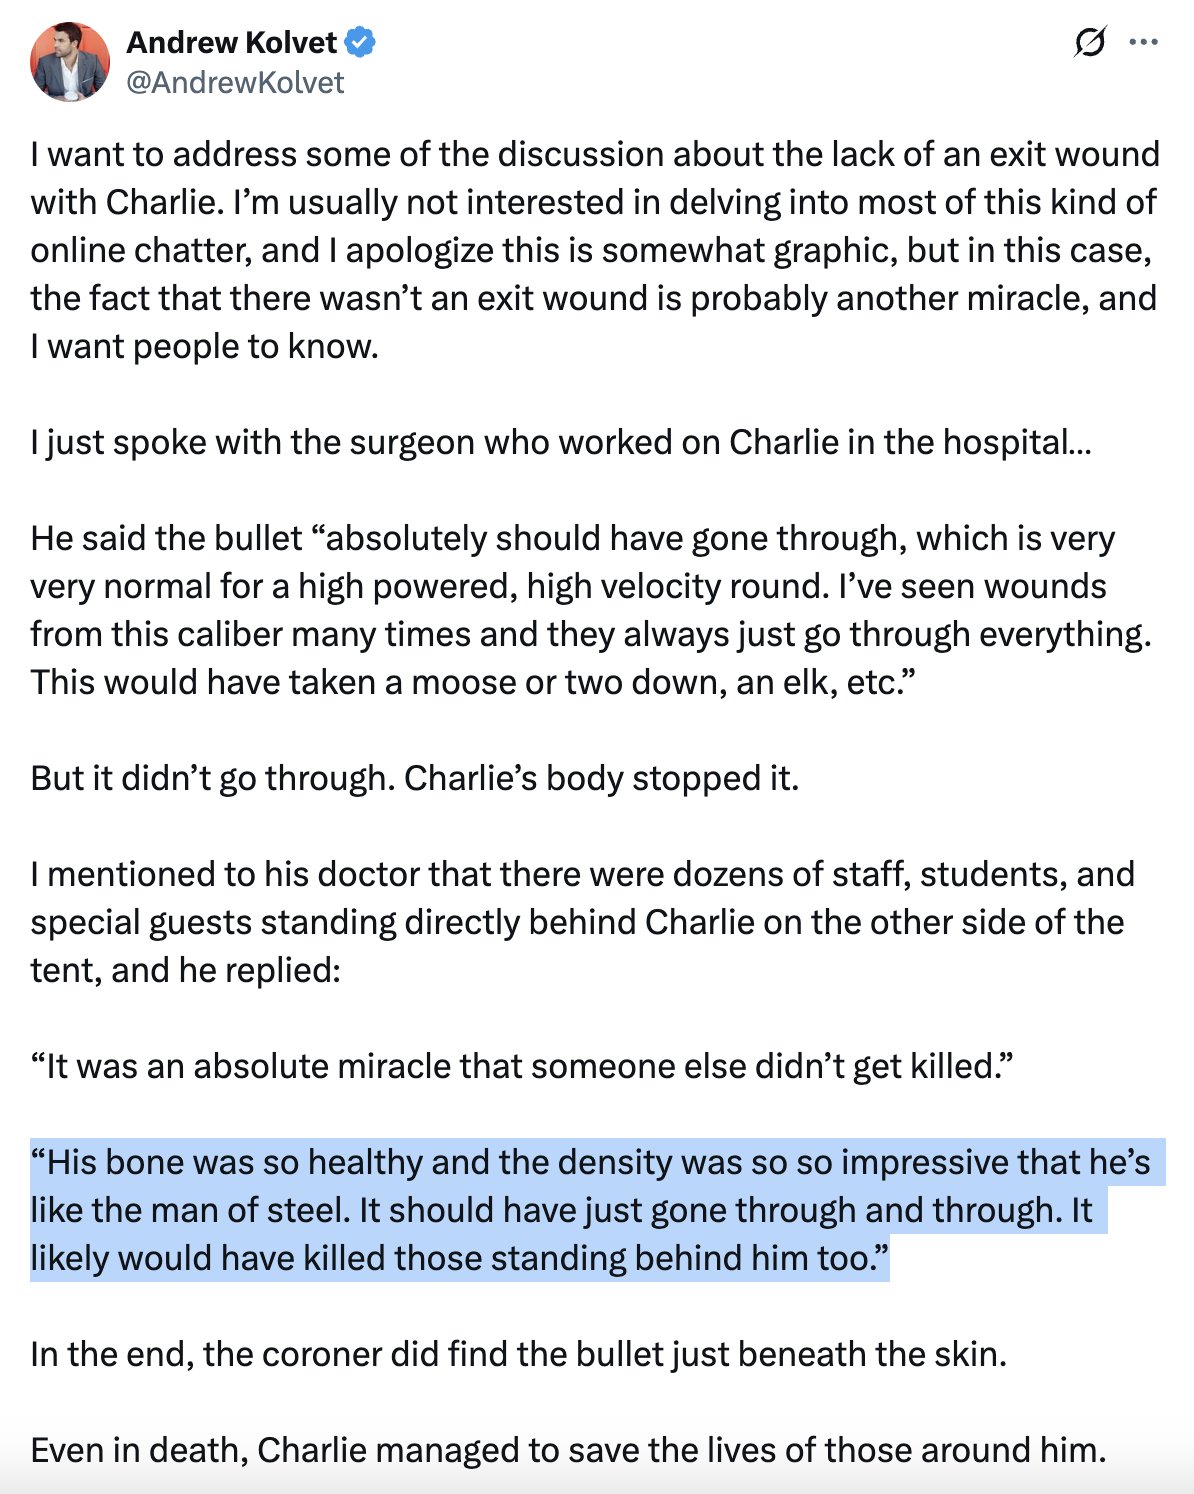The image size is (1194, 1494).
Task: Click the blue verified checkmark badge
Action: tap(360, 42)
